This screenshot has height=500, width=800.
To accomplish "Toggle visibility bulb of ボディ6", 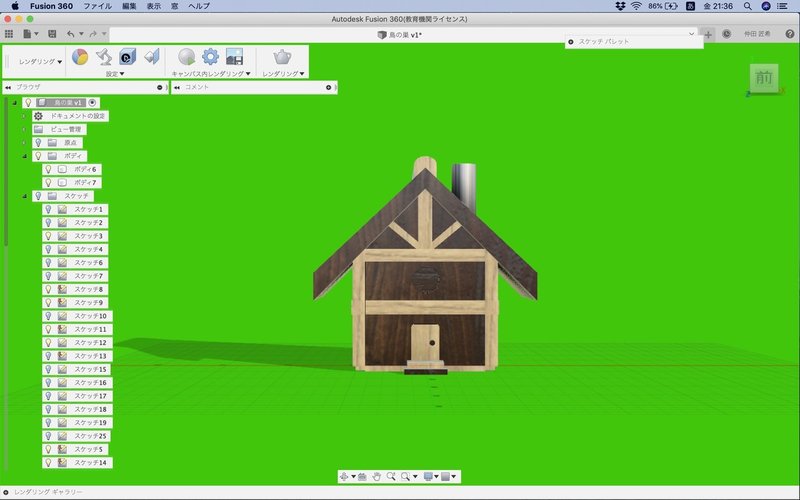I will coord(48,169).
